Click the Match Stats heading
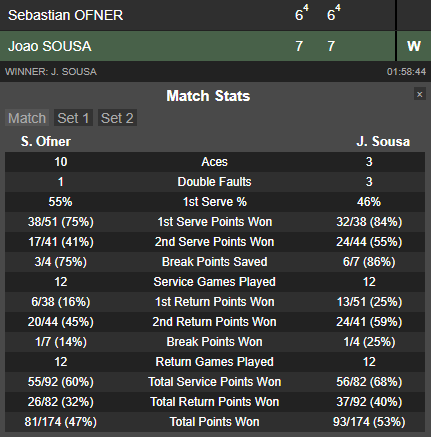The width and height of the screenshot is (431, 437). click(x=208, y=96)
